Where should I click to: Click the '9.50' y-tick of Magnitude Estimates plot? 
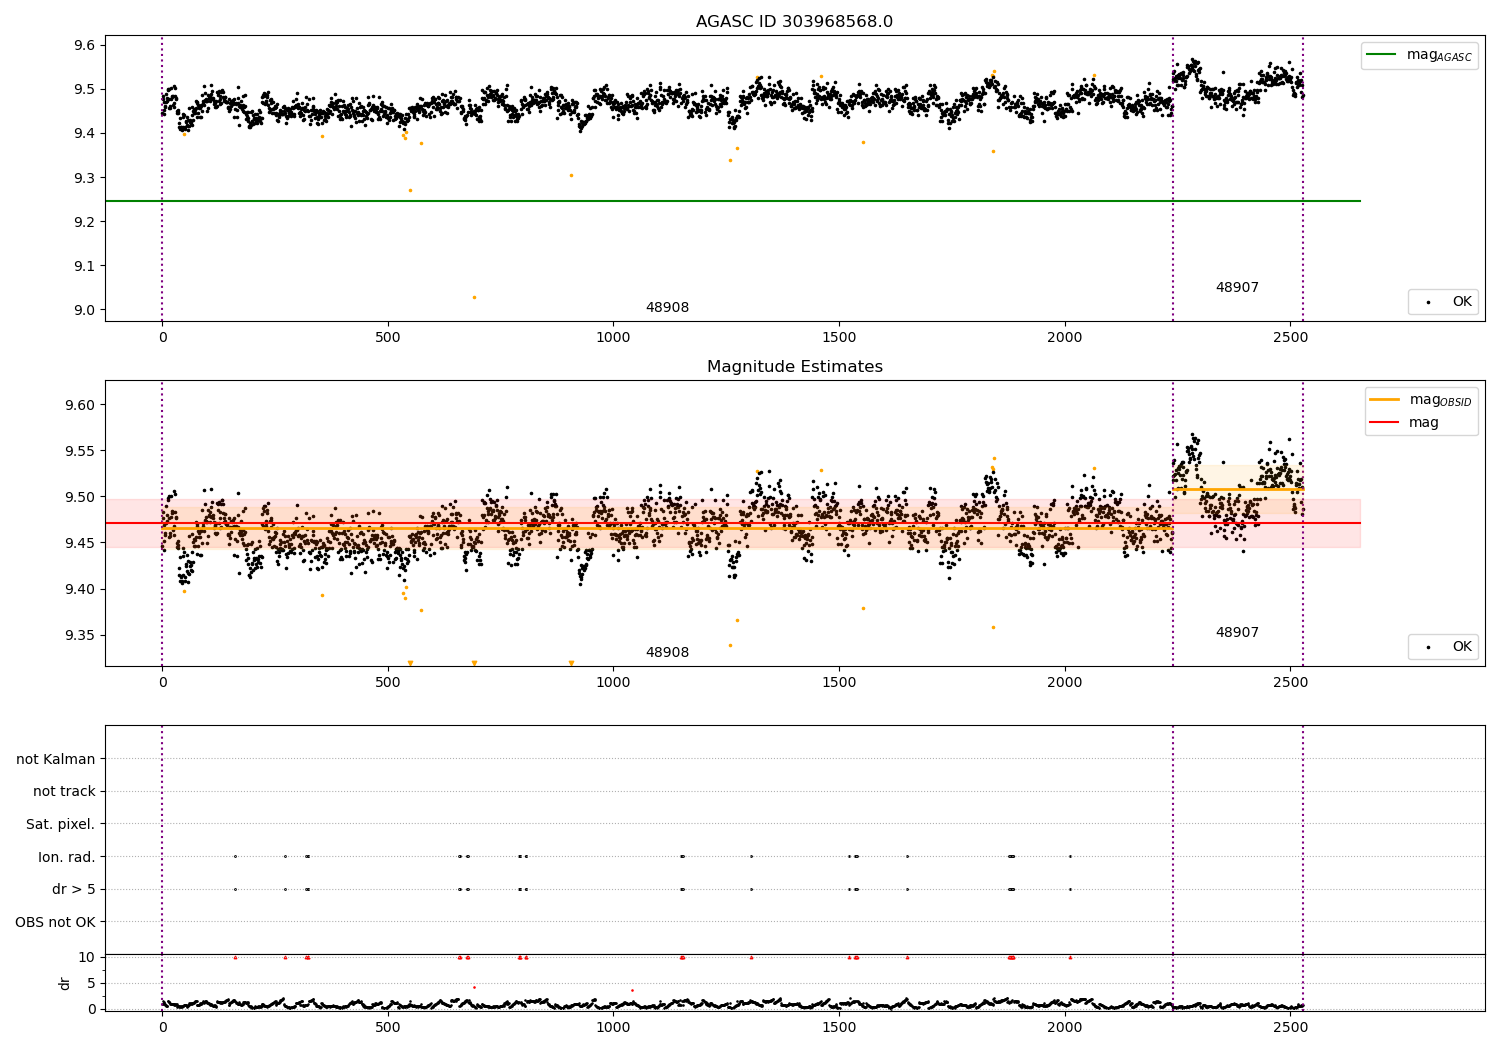(x=80, y=497)
